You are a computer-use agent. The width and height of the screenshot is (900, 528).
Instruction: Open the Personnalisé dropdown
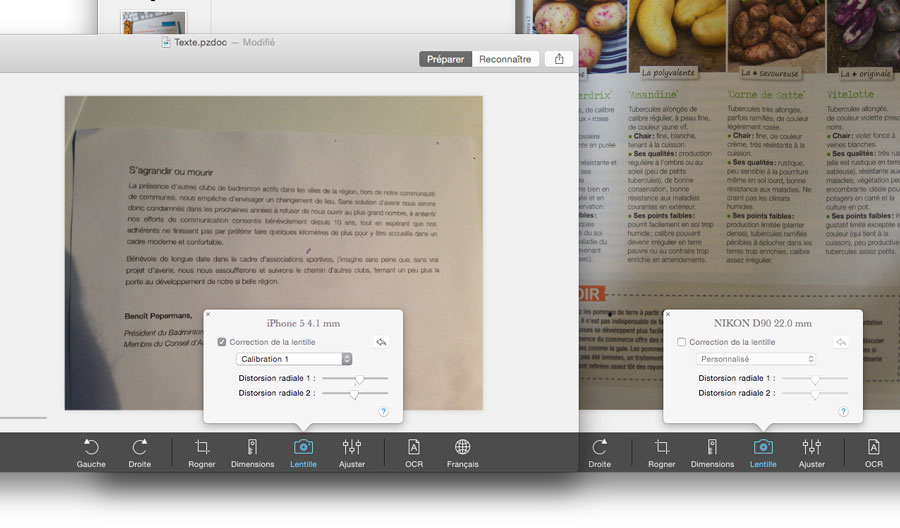(756, 359)
